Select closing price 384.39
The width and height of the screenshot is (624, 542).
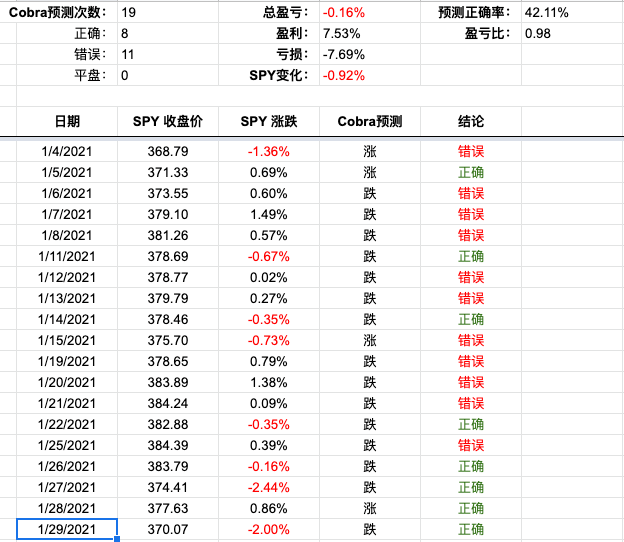168,445
